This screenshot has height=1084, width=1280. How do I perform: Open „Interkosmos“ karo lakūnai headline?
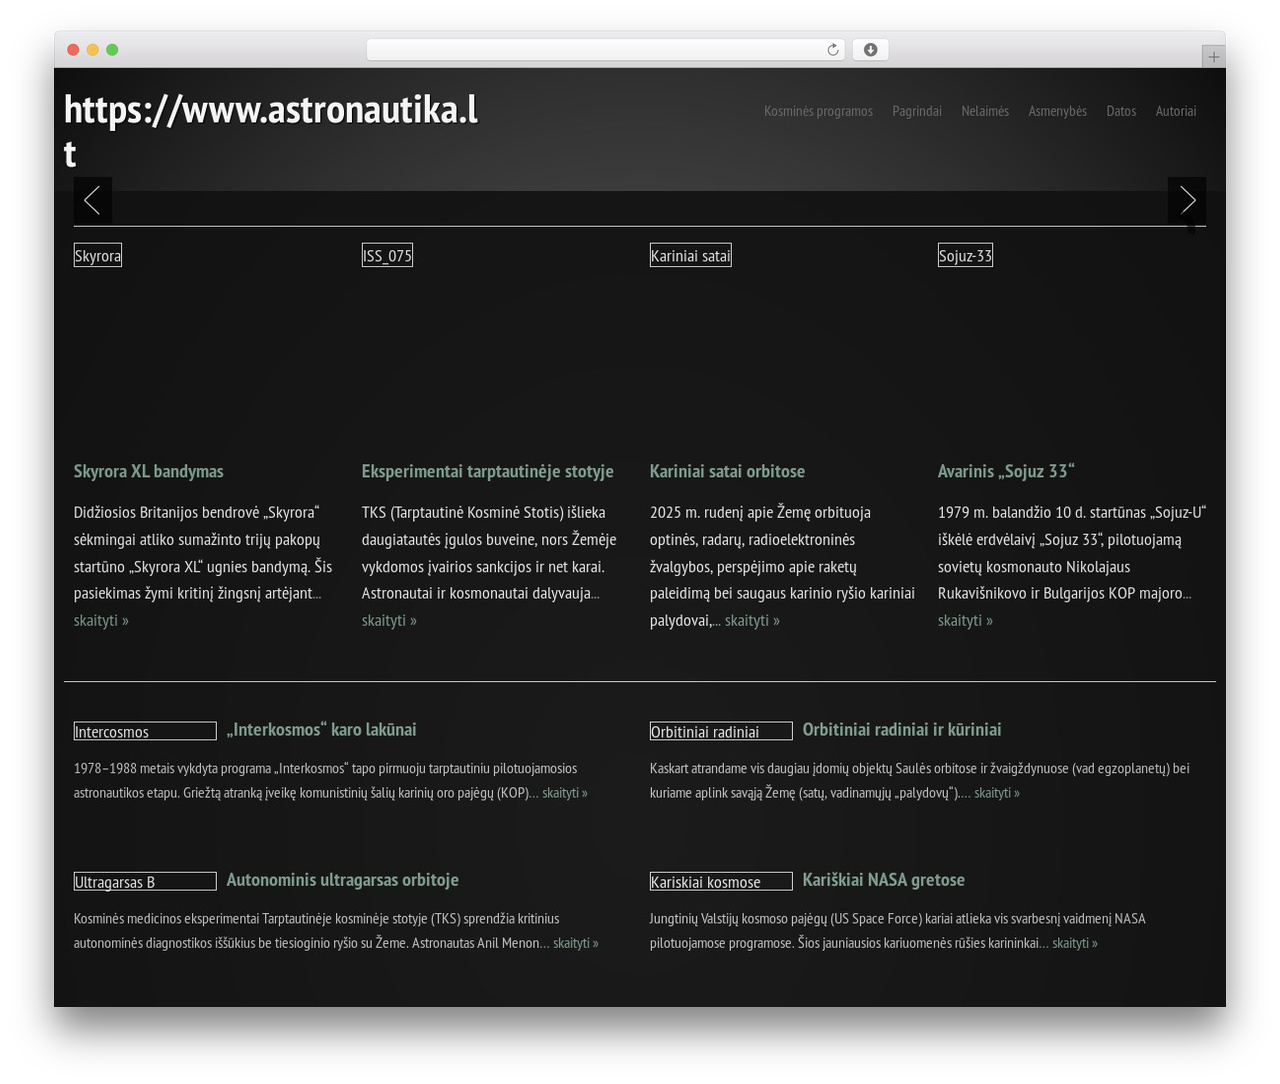click(321, 729)
